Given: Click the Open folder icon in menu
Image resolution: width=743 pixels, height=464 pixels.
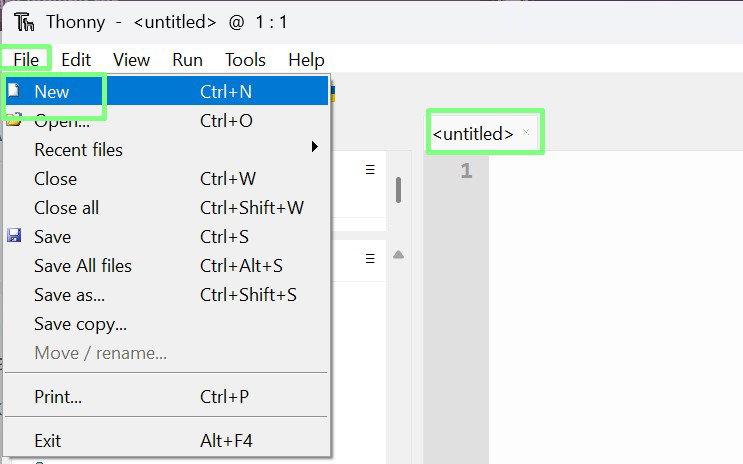Looking at the screenshot, I should [x=14, y=120].
